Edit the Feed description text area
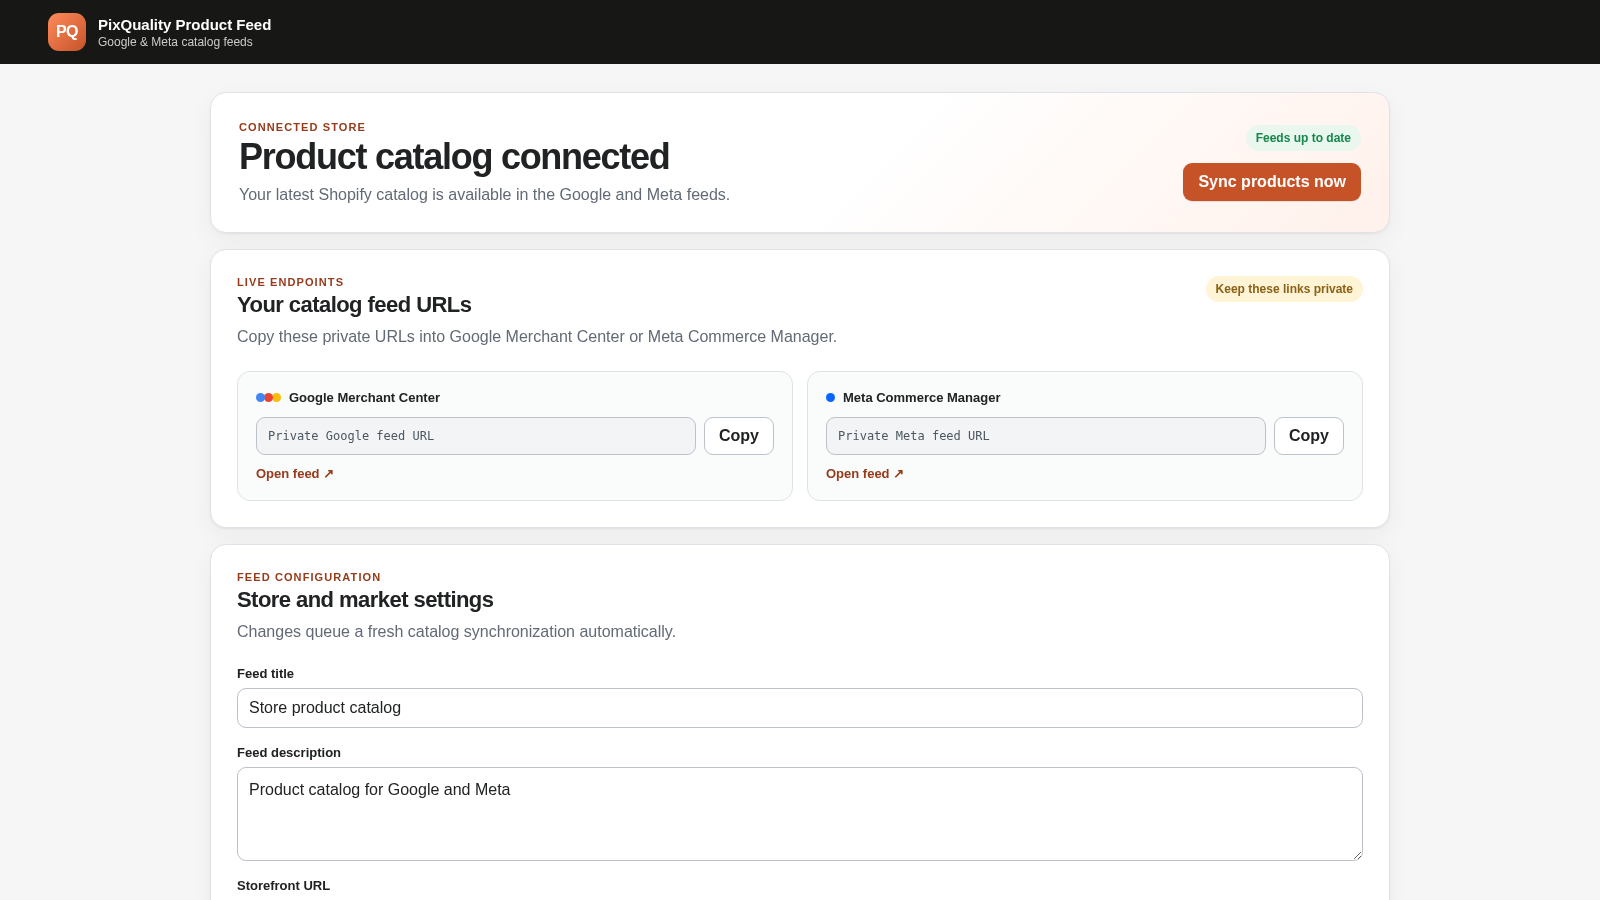This screenshot has width=1600, height=900. (800, 814)
